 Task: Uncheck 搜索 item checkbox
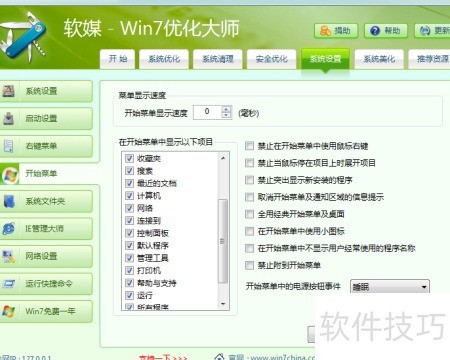129,171
